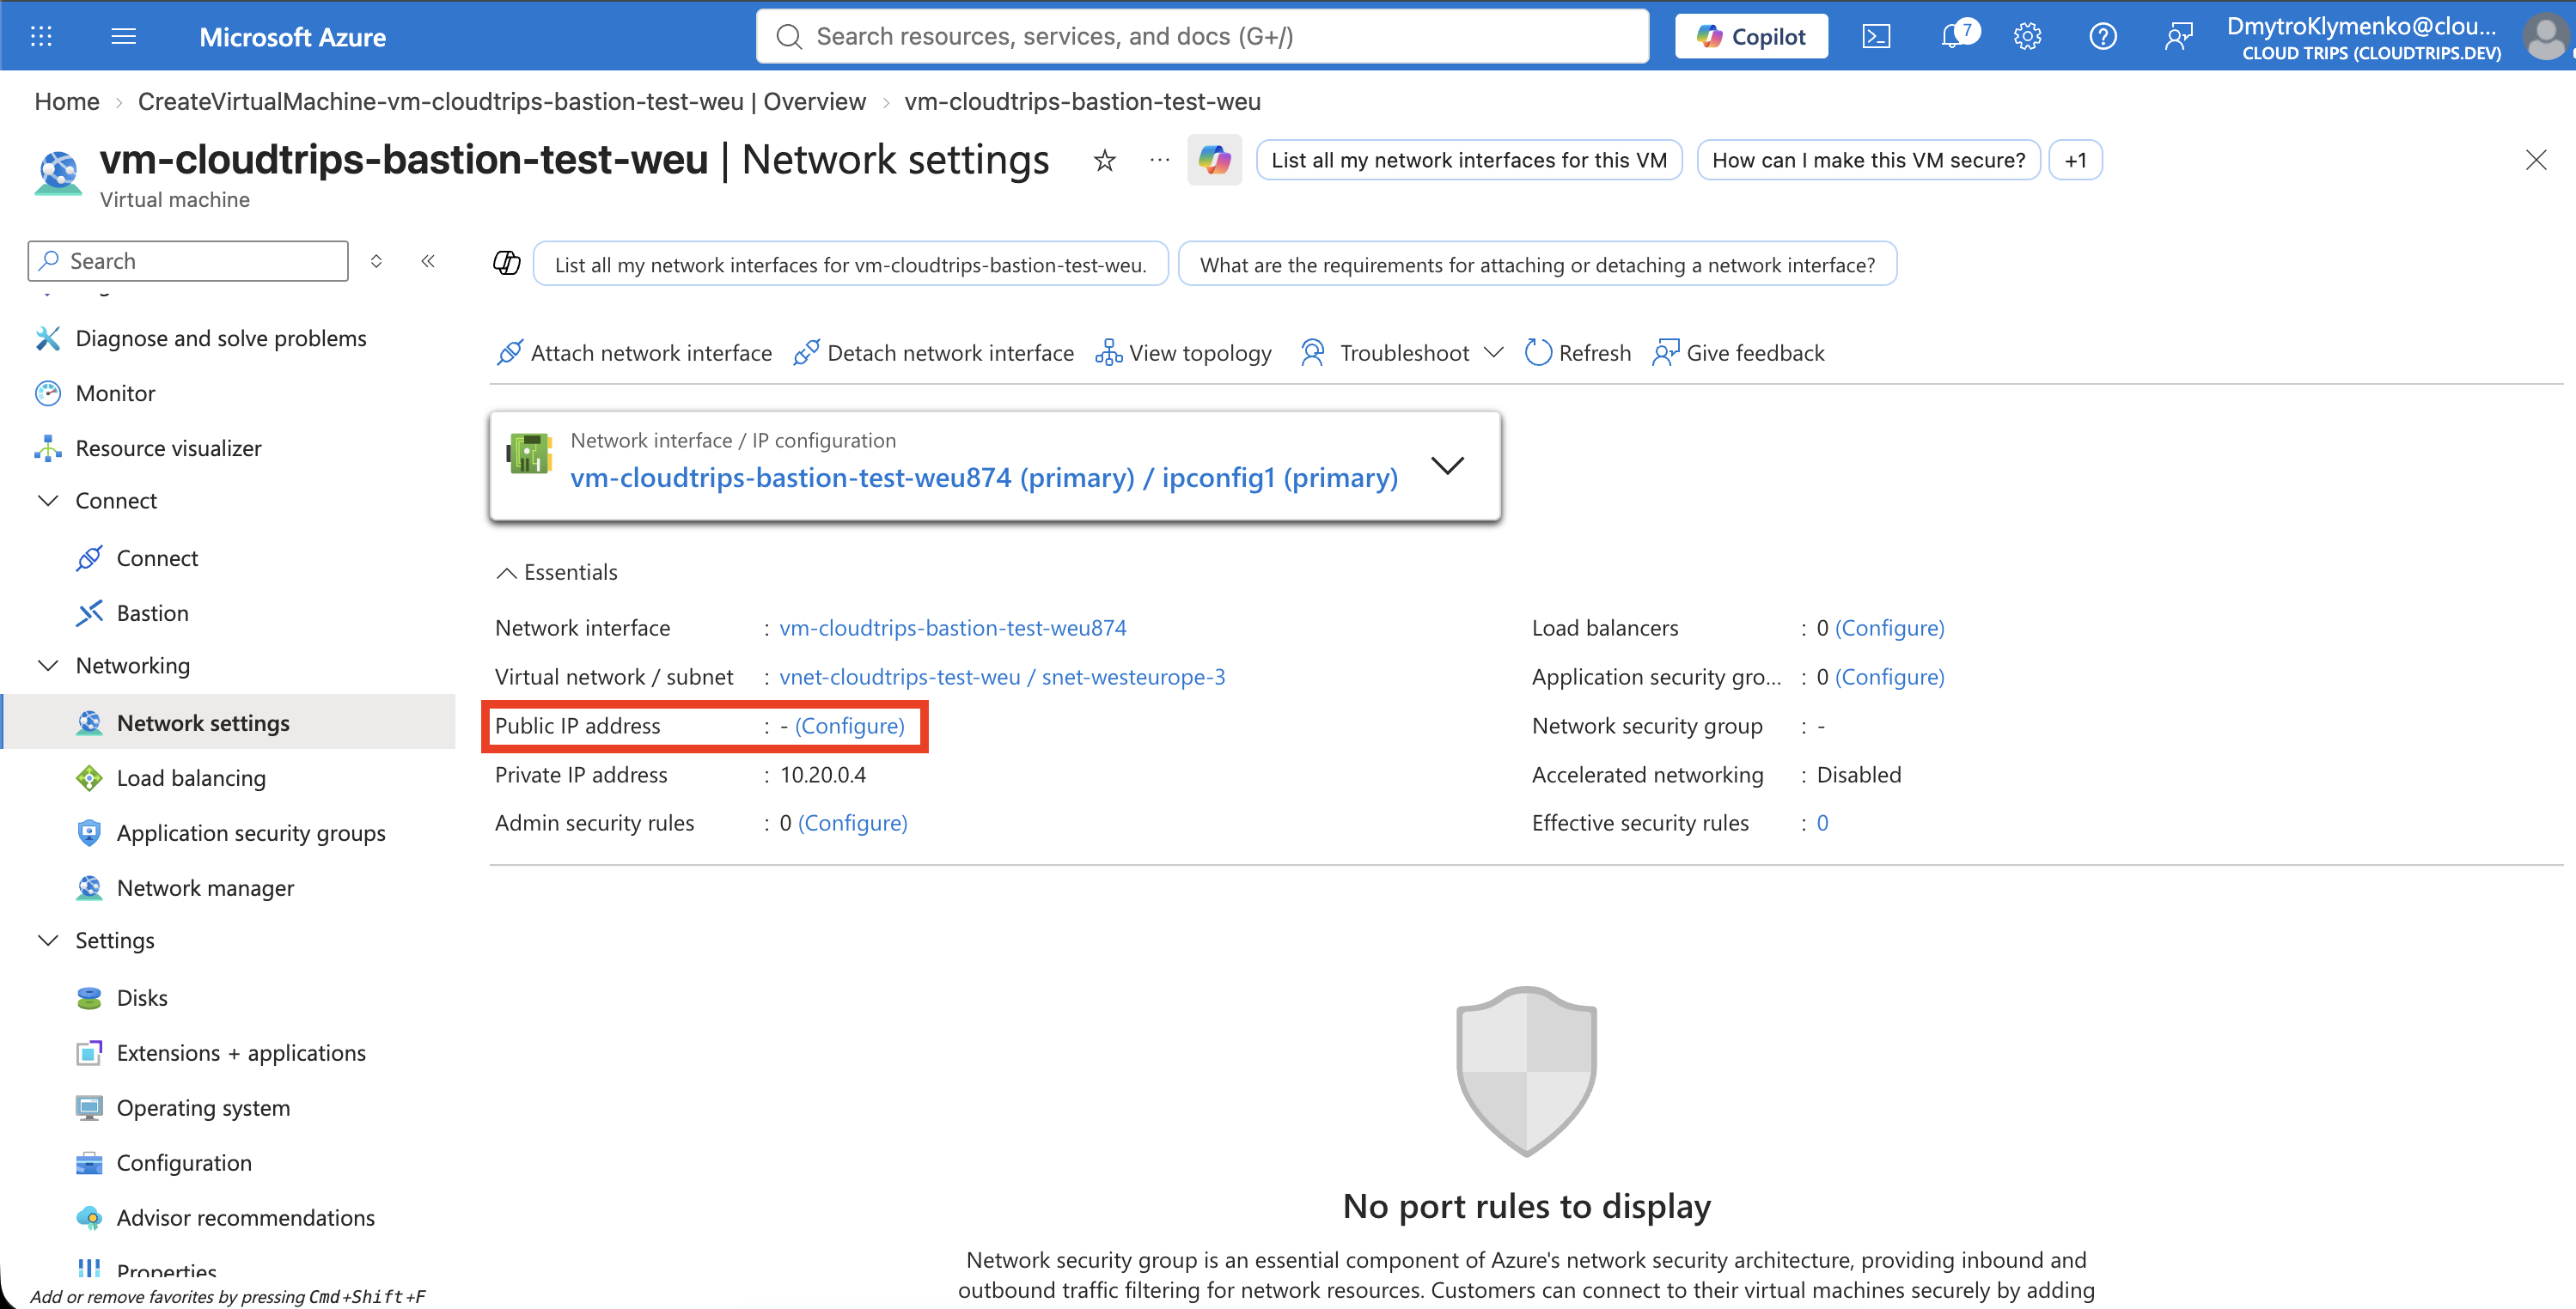Click the long 'List all my network interfaces for vm-cloudtrips-bastion-test-weu' suggestion

pos(850,264)
